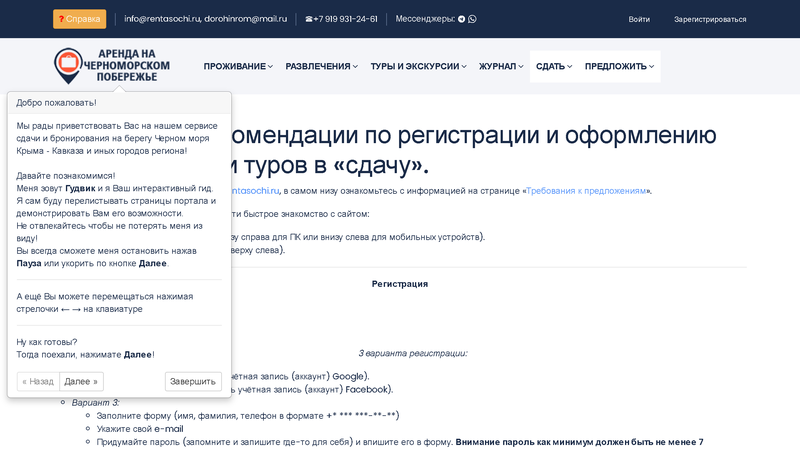Open the Требования к предложениям link

pyautogui.click(x=587, y=190)
